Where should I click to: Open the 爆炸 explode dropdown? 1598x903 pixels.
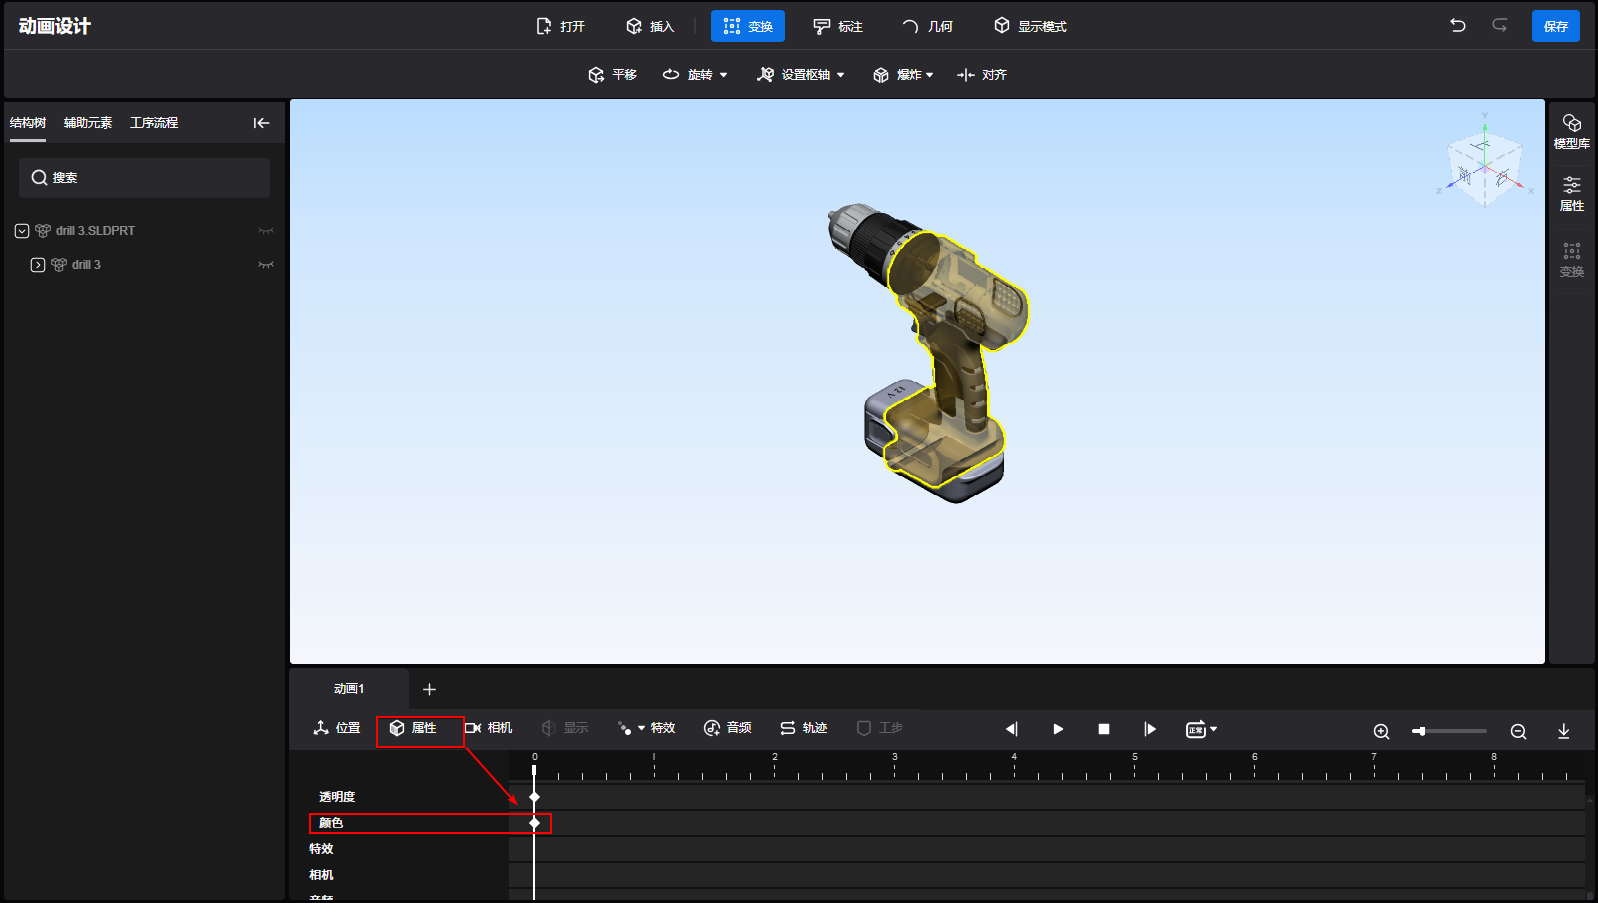pyautogui.click(x=903, y=75)
